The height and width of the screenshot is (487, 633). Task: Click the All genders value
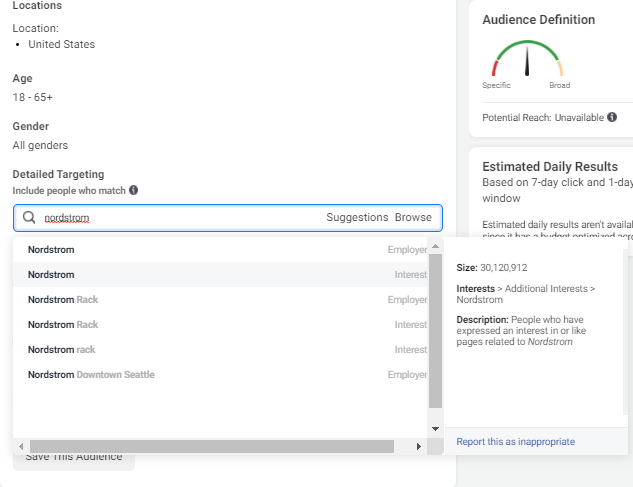coord(40,145)
